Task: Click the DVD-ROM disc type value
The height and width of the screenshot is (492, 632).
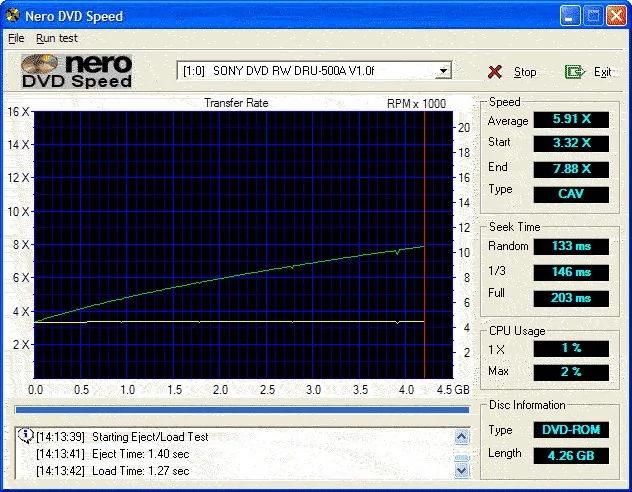Action: 571,430
